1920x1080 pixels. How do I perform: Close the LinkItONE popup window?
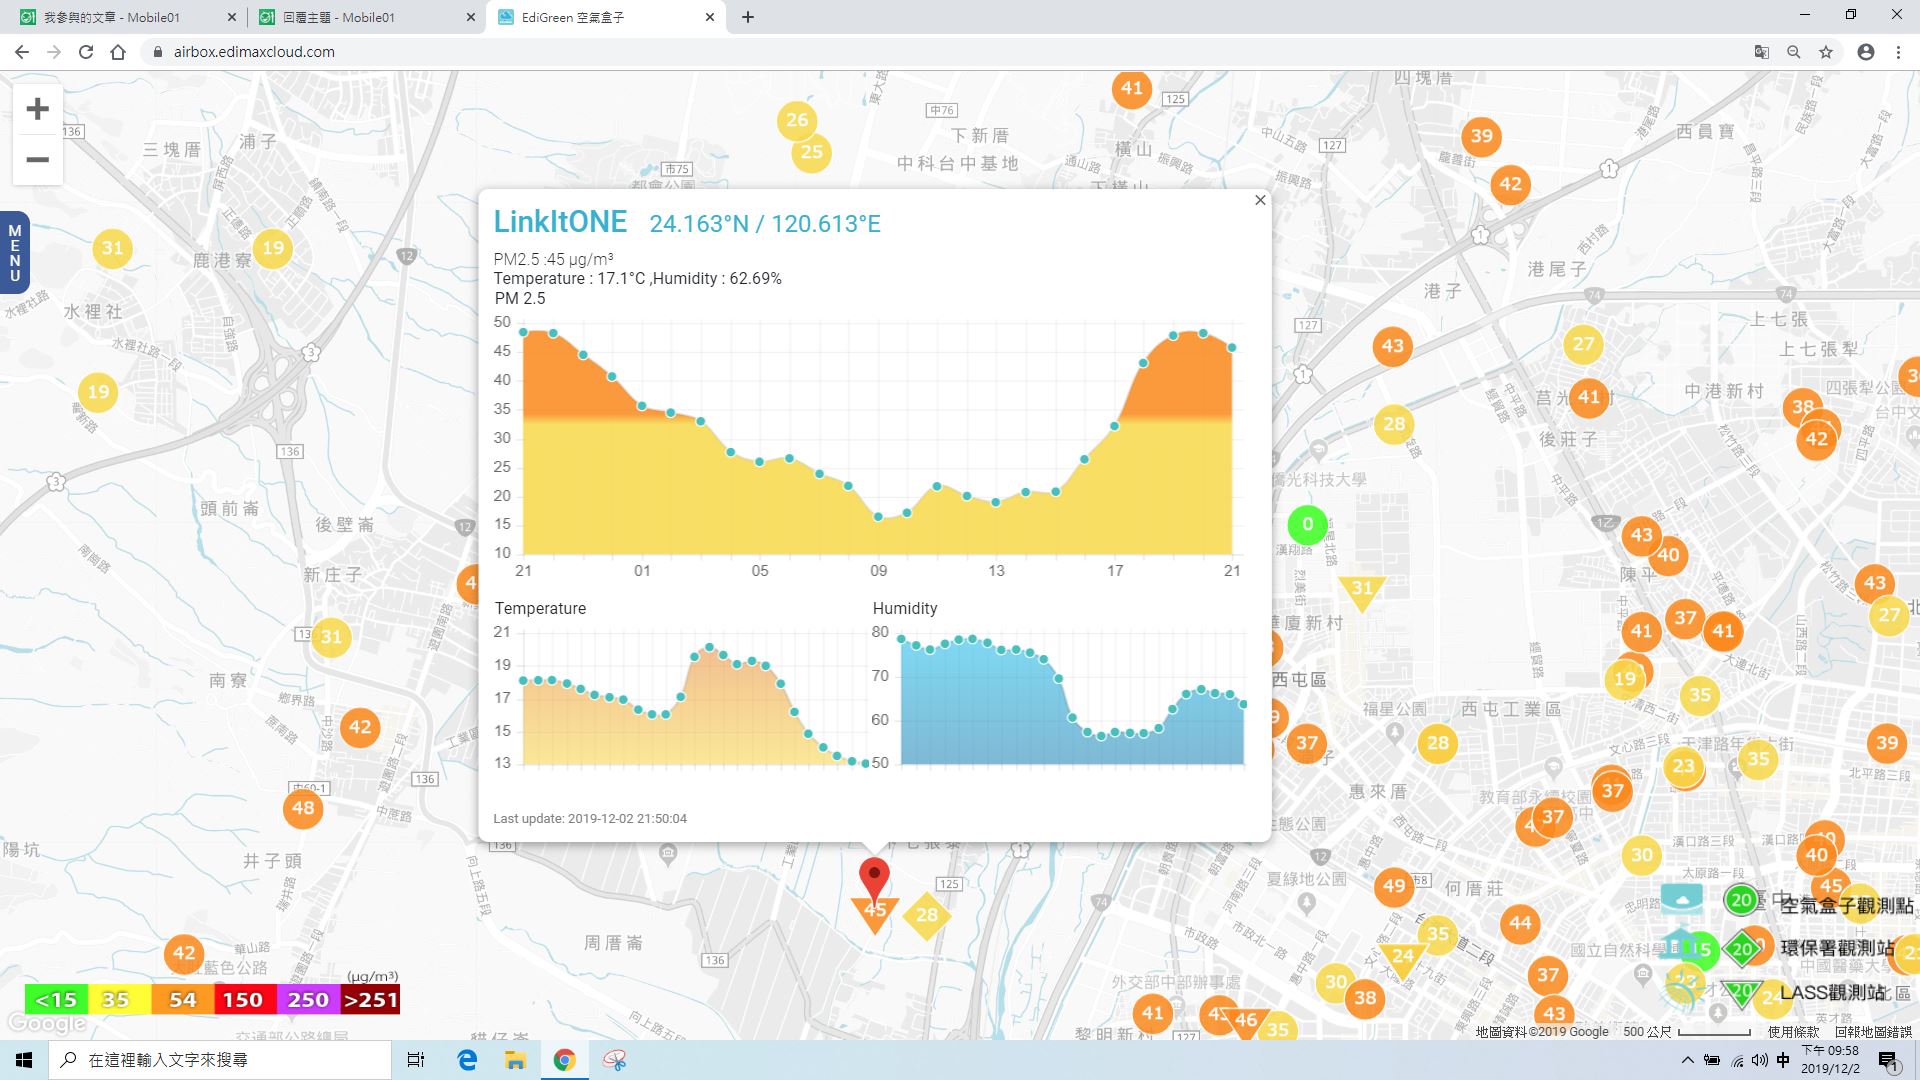(x=1260, y=200)
